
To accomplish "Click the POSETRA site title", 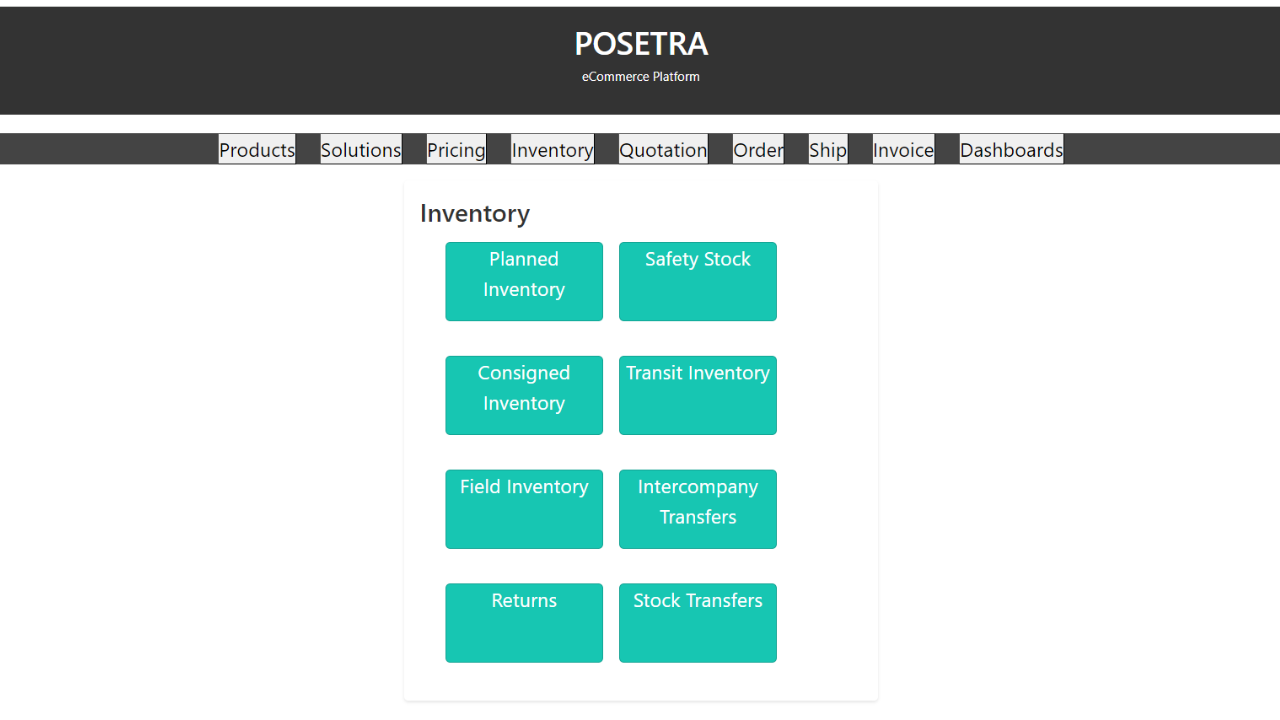I will click(641, 44).
